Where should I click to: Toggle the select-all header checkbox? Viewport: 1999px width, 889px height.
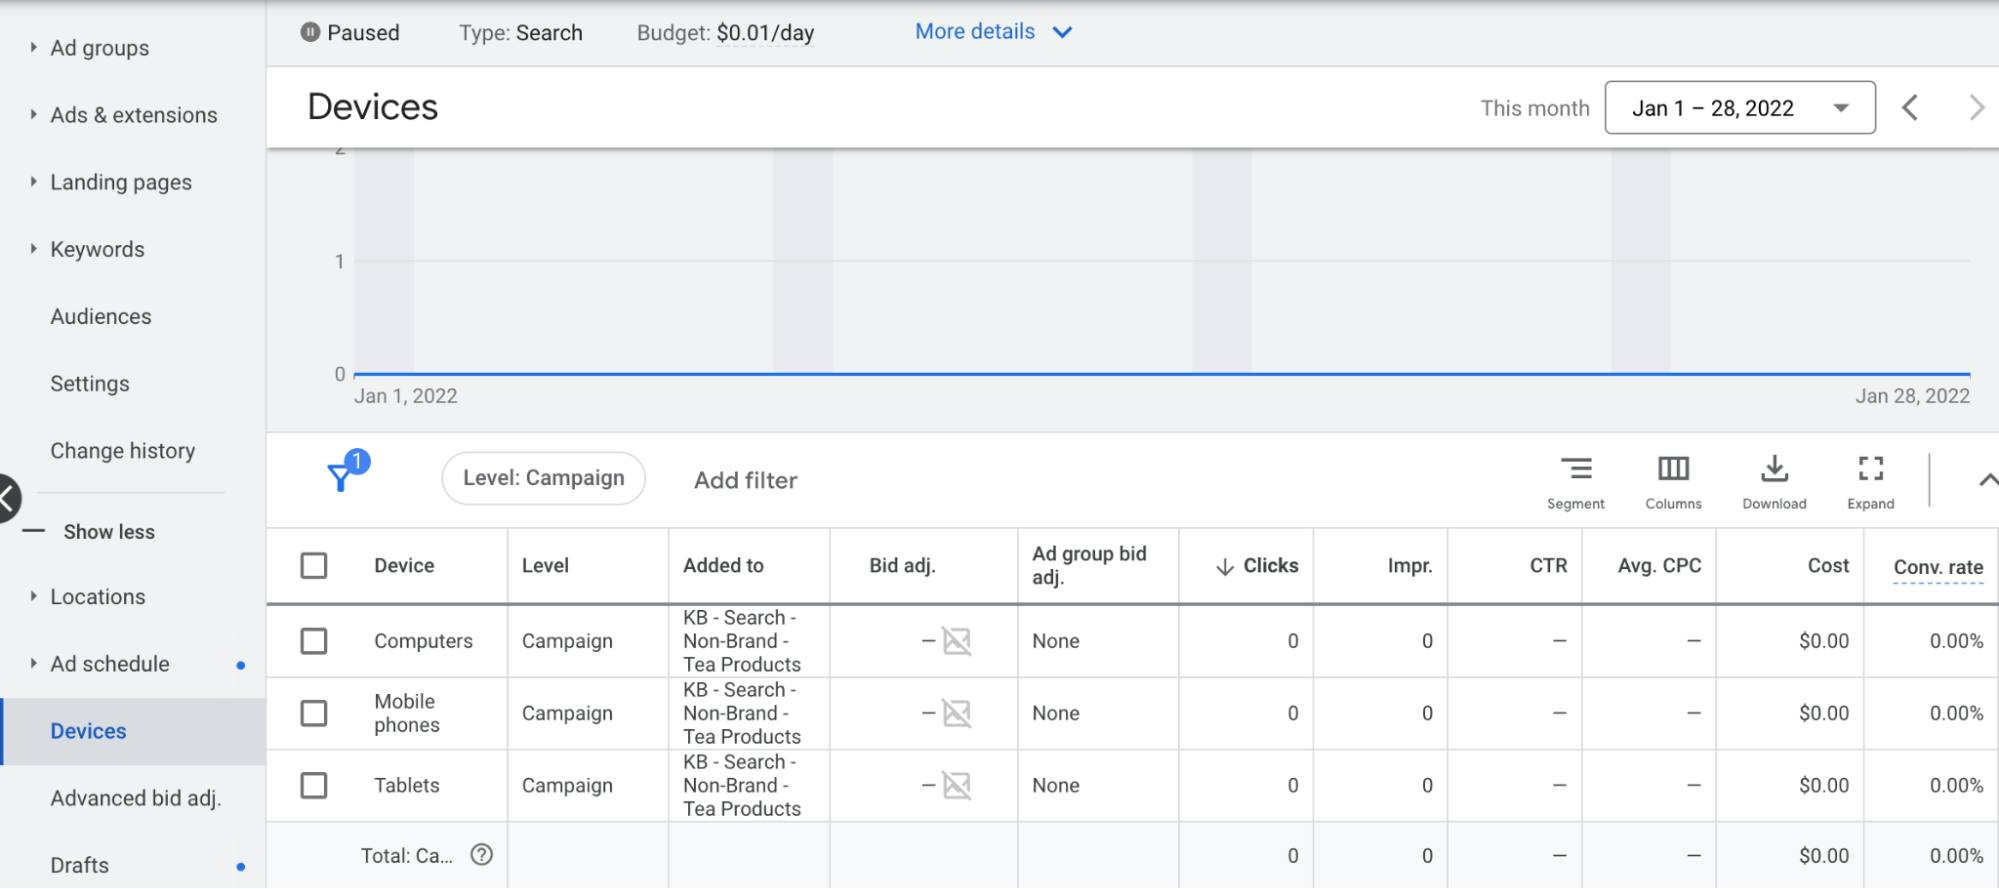tap(314, 565)
